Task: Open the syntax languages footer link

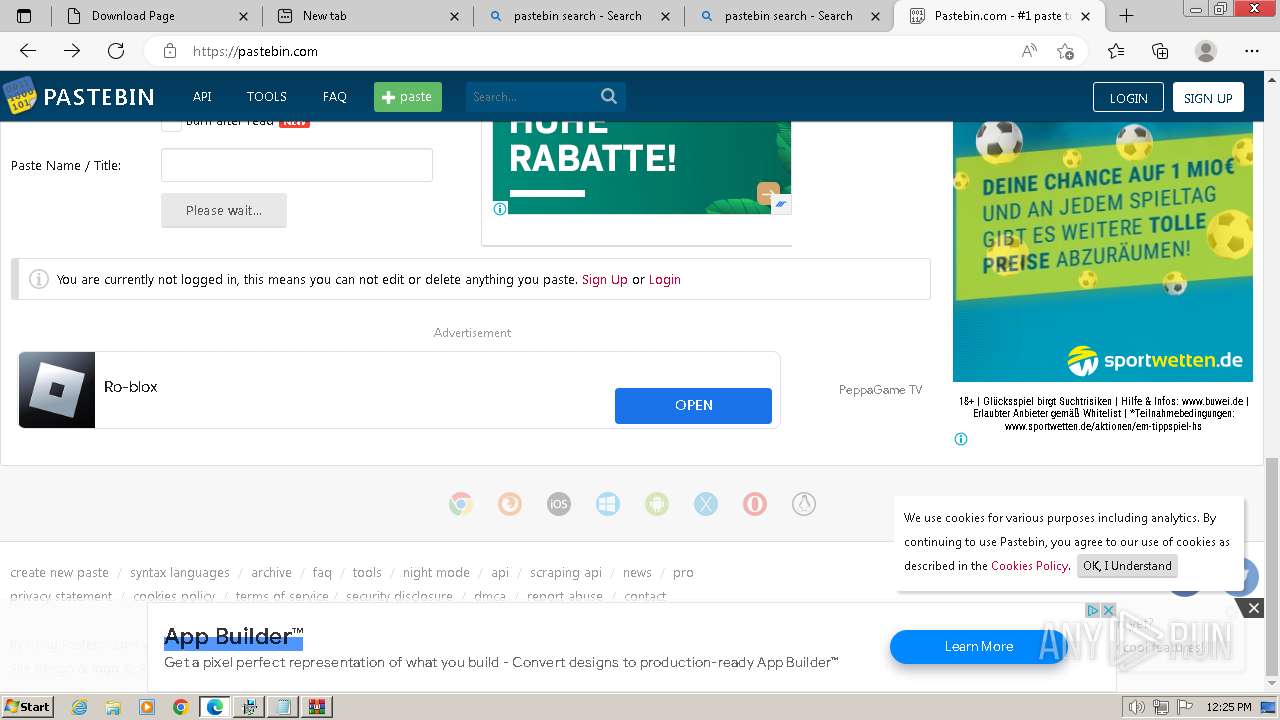Action: (180, 573)
